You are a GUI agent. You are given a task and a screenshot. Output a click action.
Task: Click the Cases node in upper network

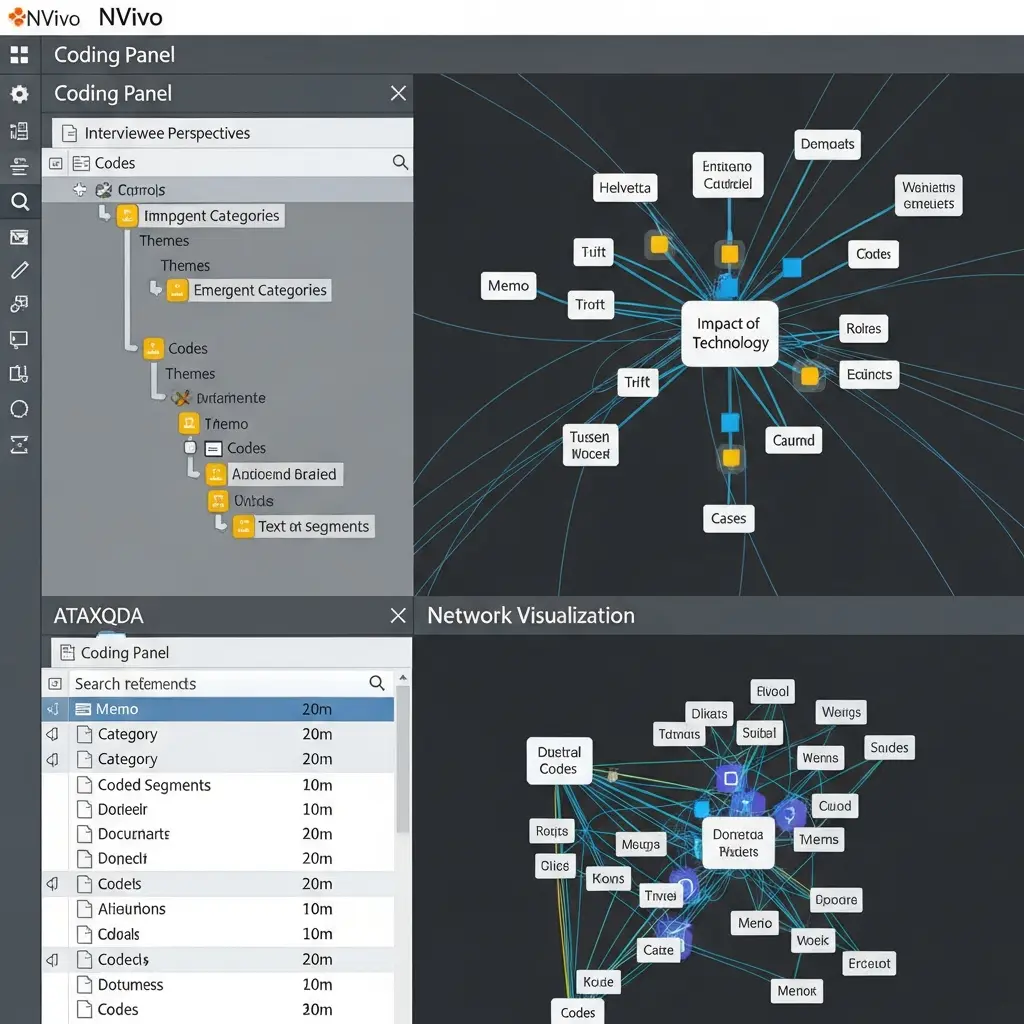click(x=728, y=519)
